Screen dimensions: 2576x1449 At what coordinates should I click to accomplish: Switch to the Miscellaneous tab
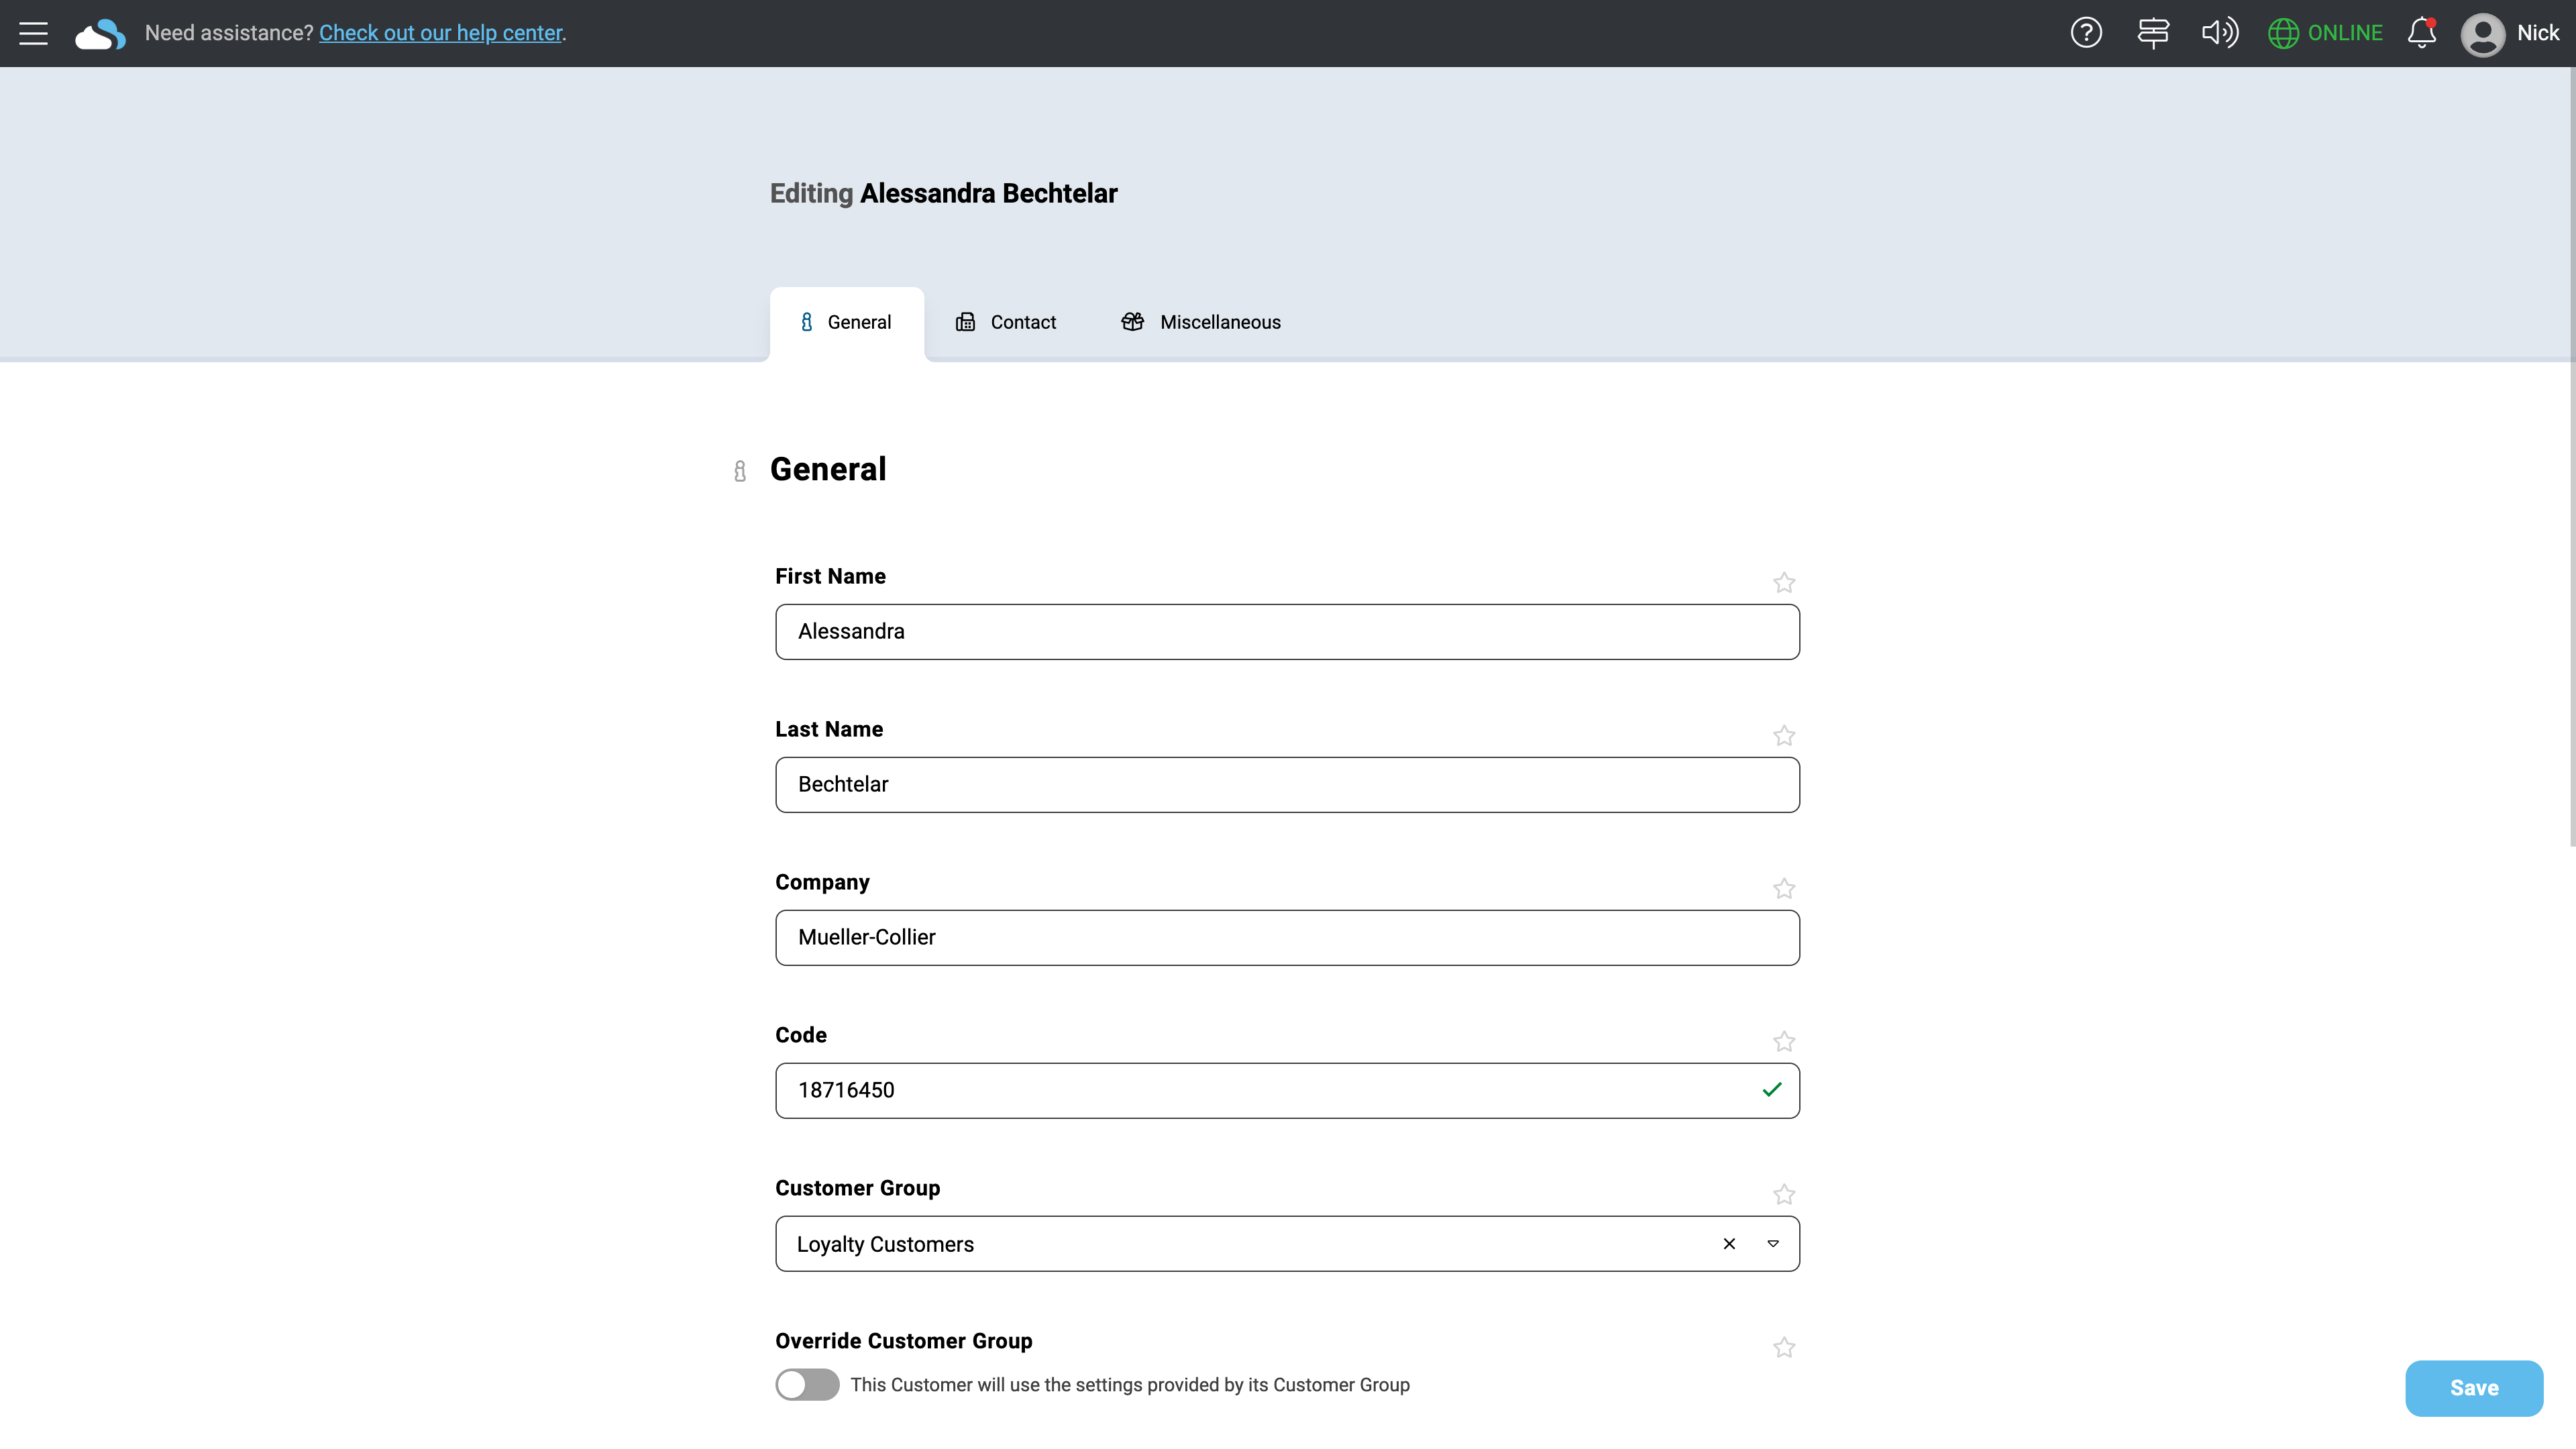(1201, 322)
